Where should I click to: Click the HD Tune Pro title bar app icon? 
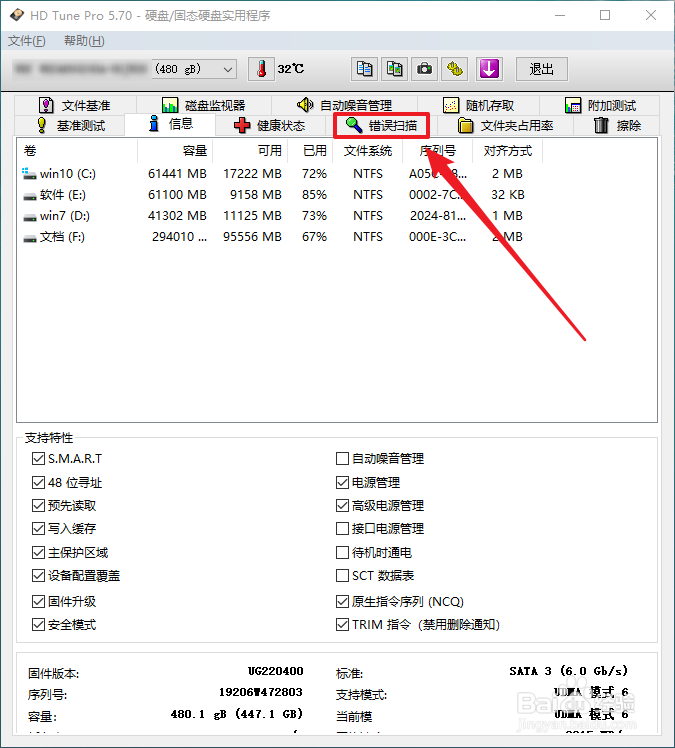pos(17,15)
